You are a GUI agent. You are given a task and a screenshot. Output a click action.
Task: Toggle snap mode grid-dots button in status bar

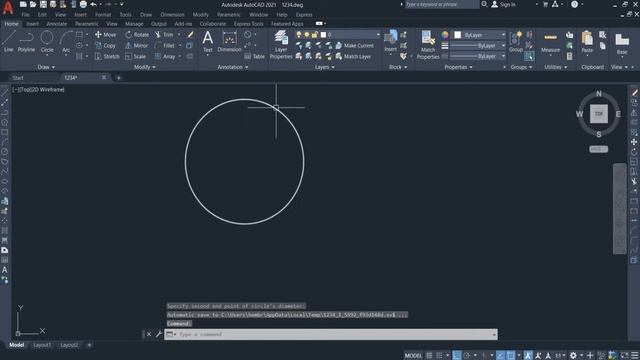point(439,356)
